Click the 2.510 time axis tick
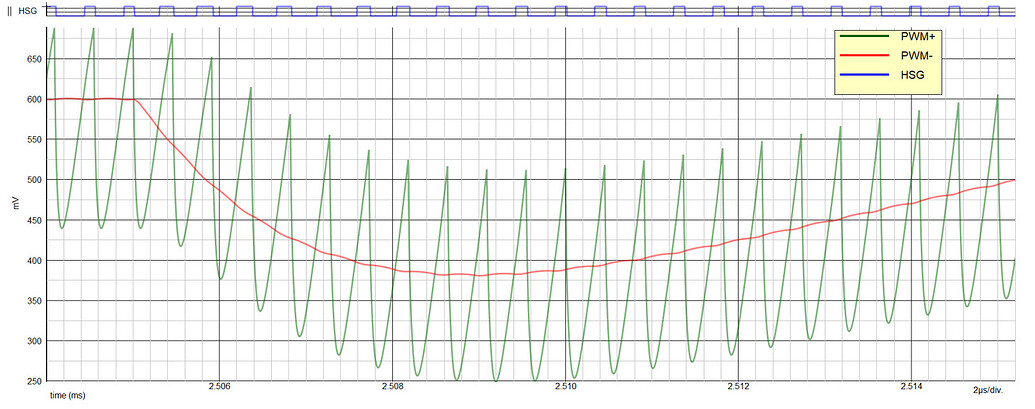The image size is (1035, 409). (565, 387)
